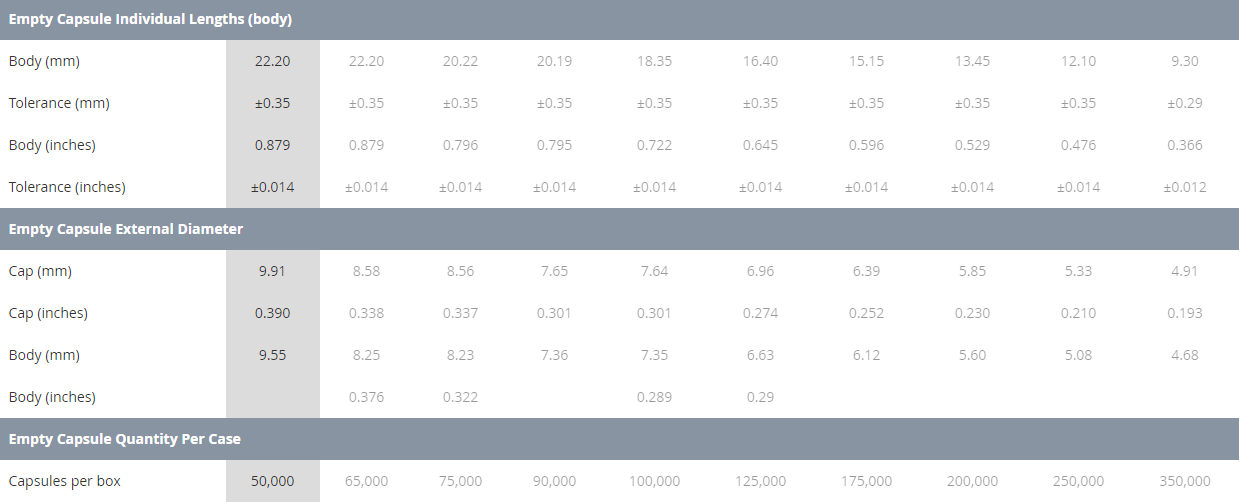Select the ±0.012 tolerance inches value
This screenshot has height=502, width=1240.
pos(1185,187)
